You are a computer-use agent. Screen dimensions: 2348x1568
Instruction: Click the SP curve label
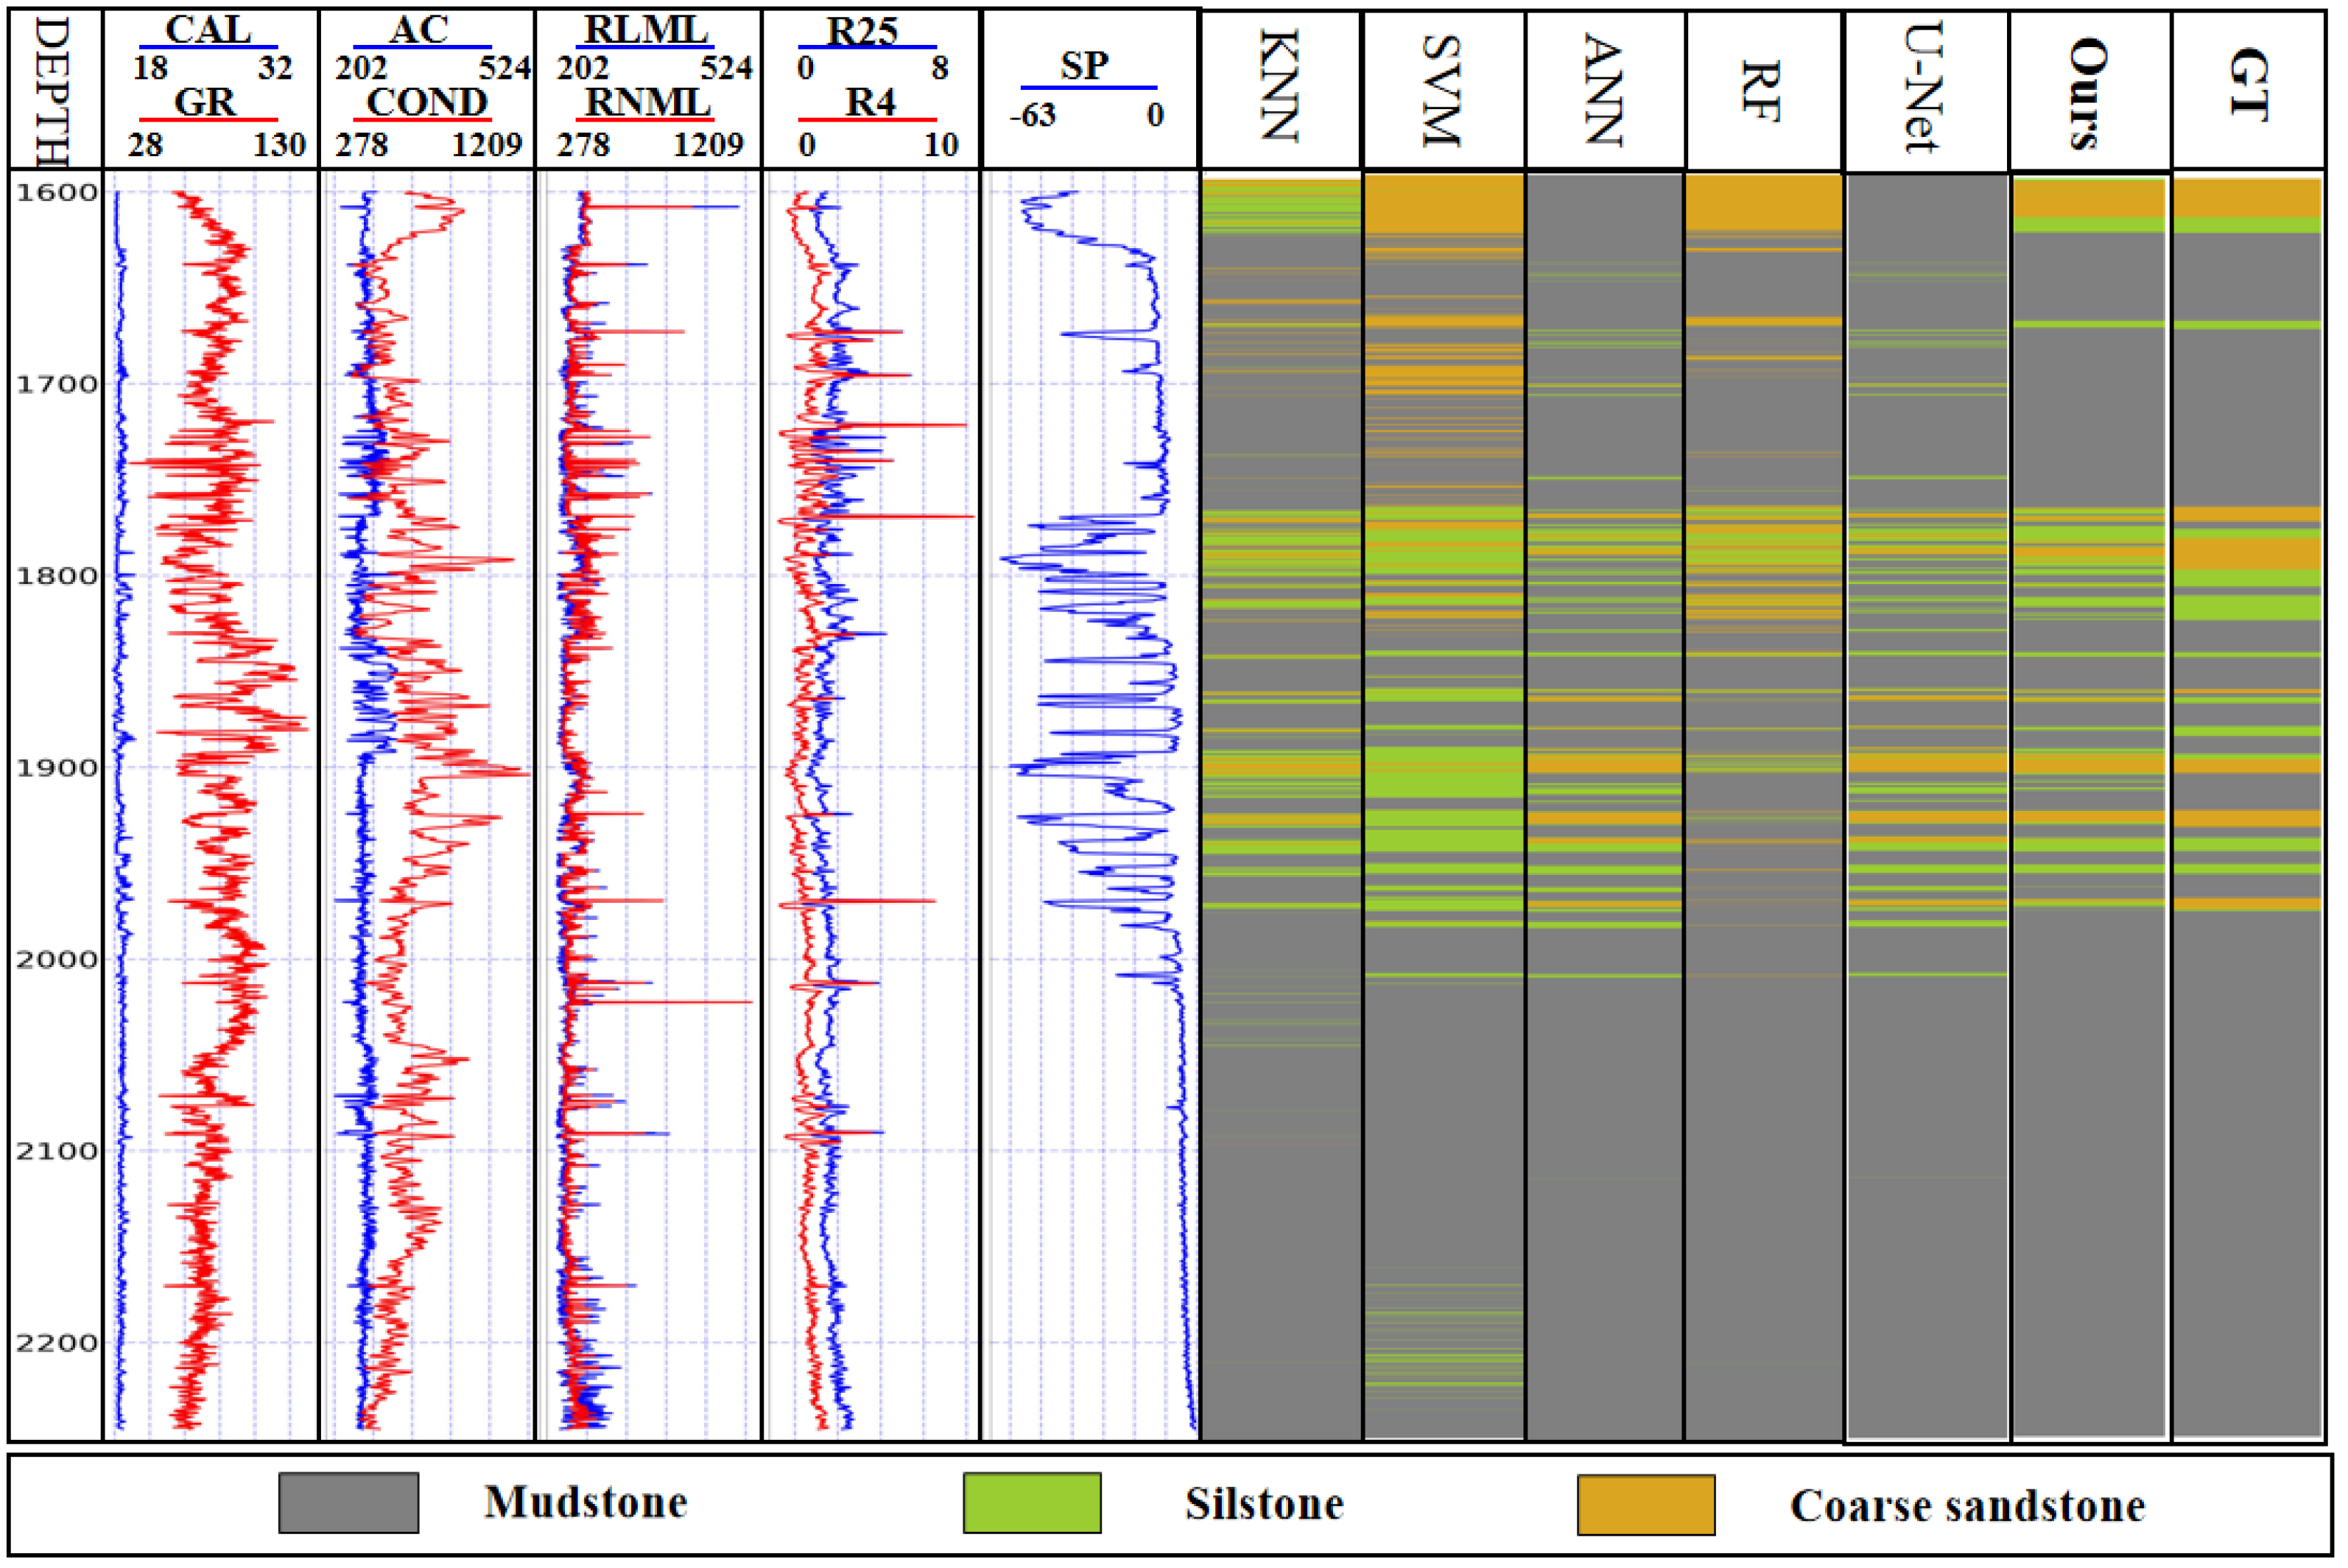pos(1084,67)
